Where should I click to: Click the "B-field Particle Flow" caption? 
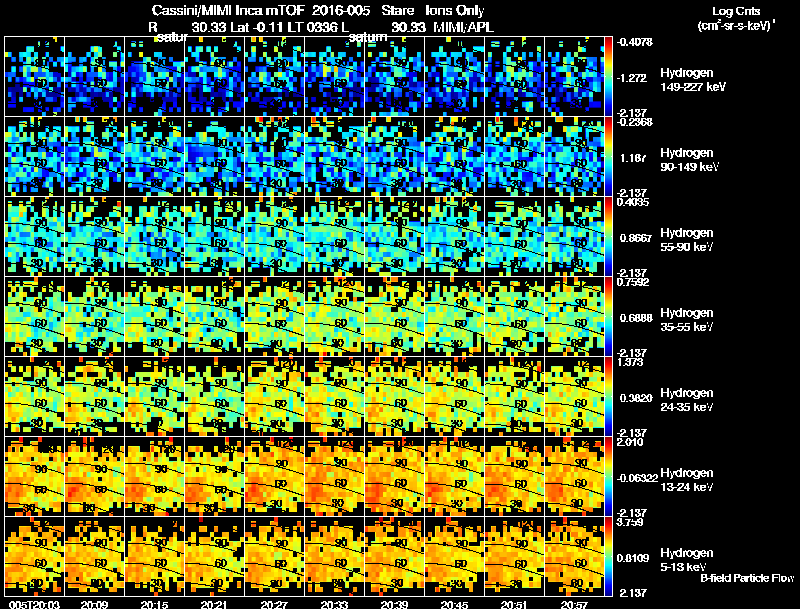747,578
